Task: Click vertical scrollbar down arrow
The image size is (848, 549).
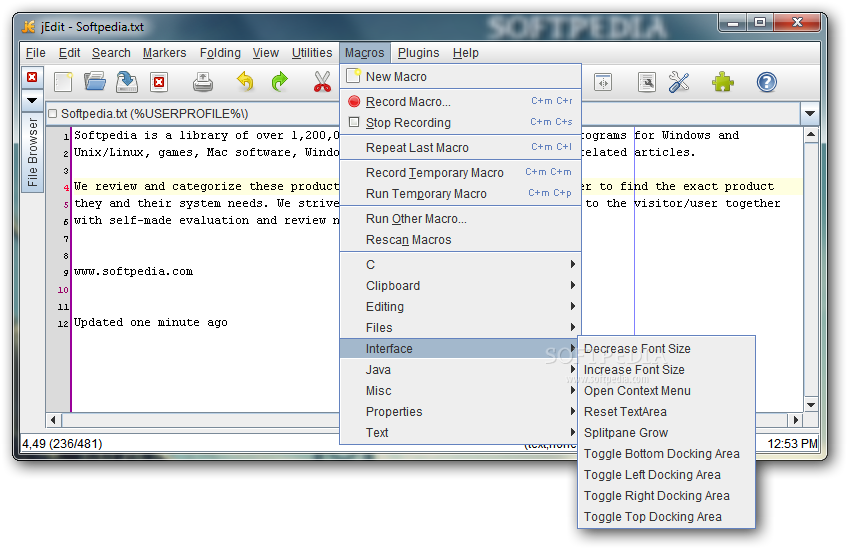Action: click(x=811, y=405)
